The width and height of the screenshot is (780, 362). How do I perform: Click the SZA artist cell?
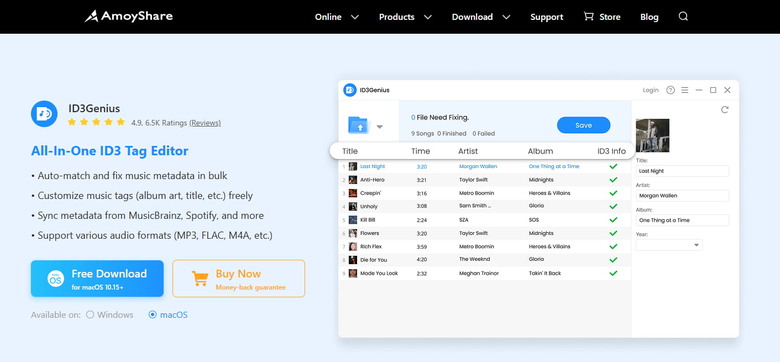[464, 220]
